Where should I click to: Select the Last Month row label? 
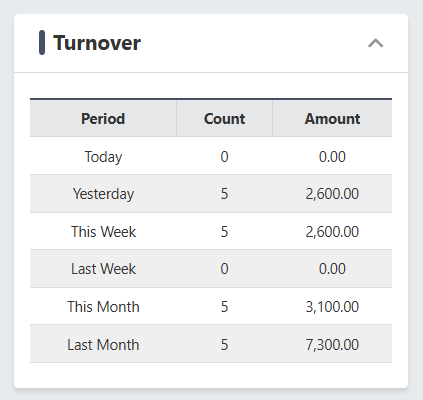pyautogui.click(x=103, y=345)
